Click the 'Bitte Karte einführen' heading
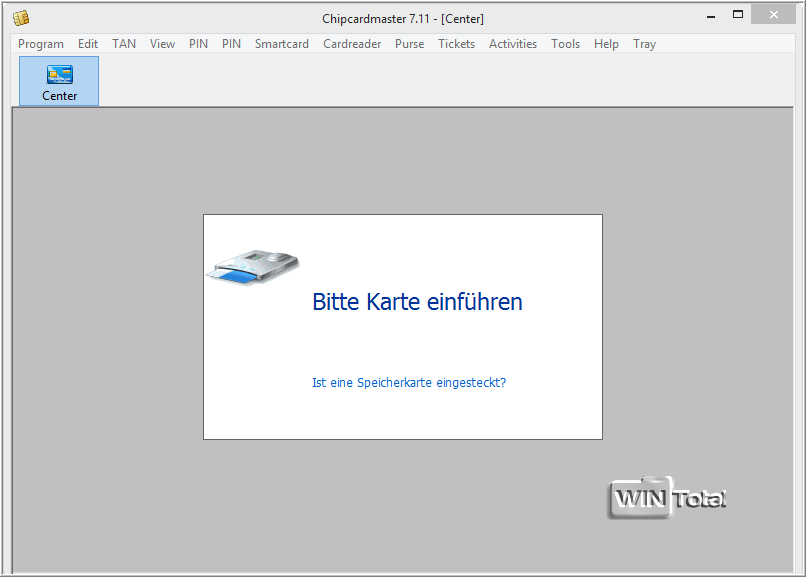This screenshot has width=806, height=577. [x=417, y=302]
